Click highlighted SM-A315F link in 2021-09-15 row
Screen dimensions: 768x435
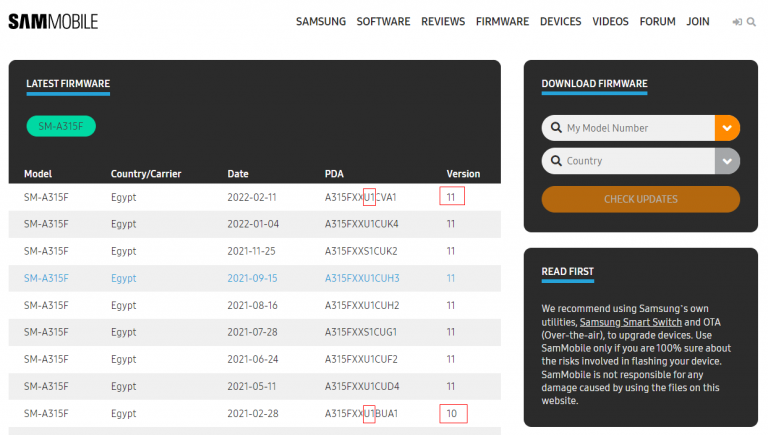tap(46, 278)
